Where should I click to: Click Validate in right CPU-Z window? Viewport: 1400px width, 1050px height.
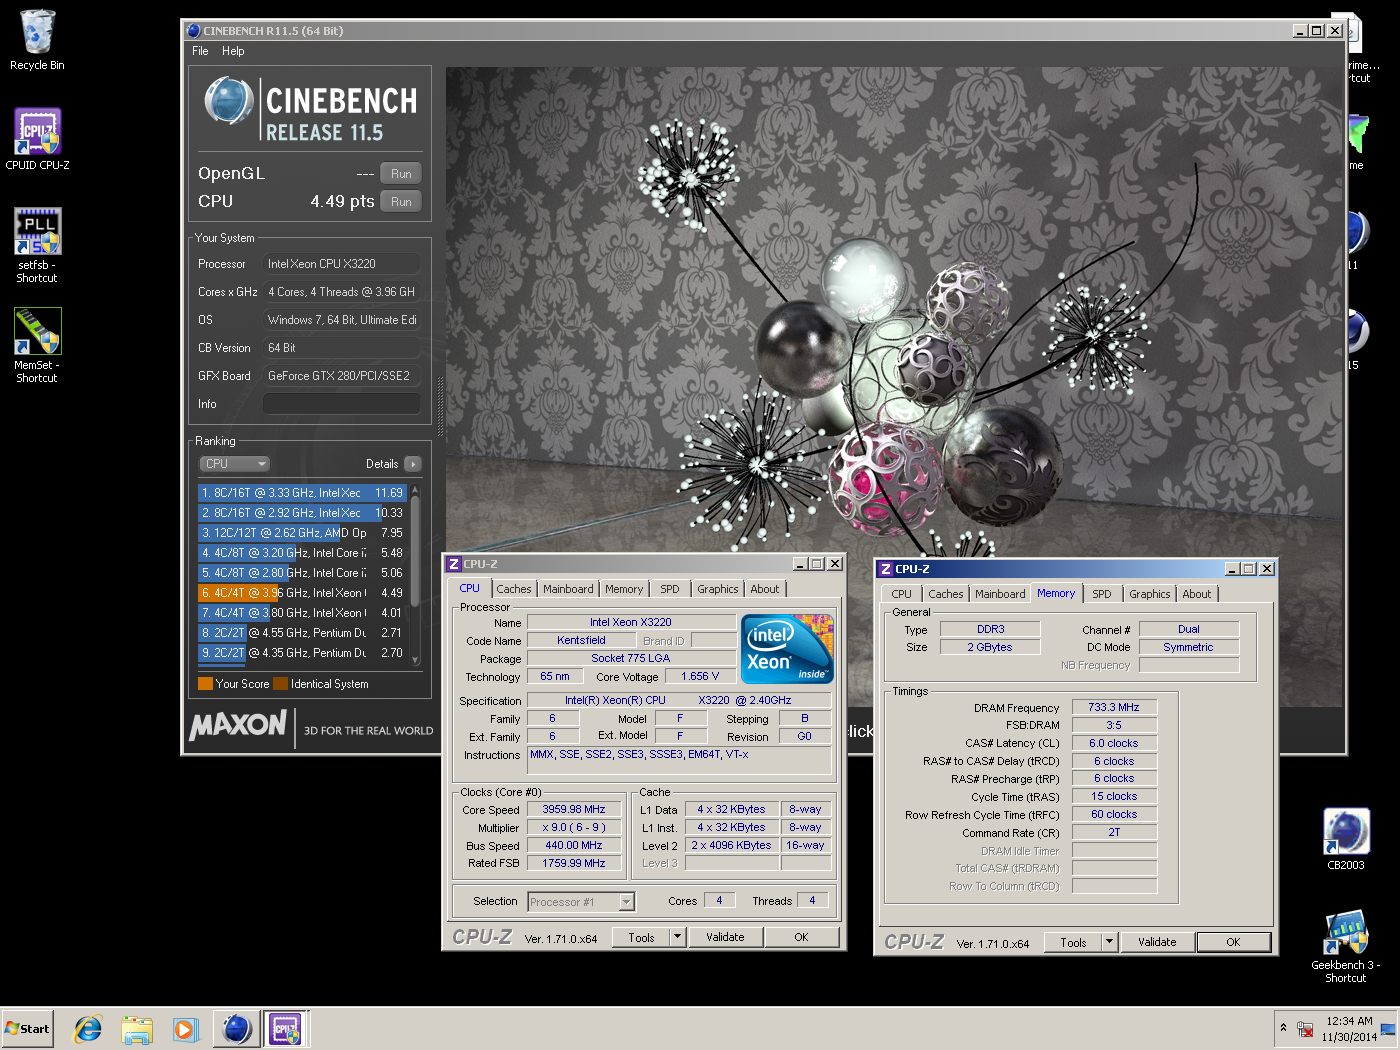coord(1157,942)
